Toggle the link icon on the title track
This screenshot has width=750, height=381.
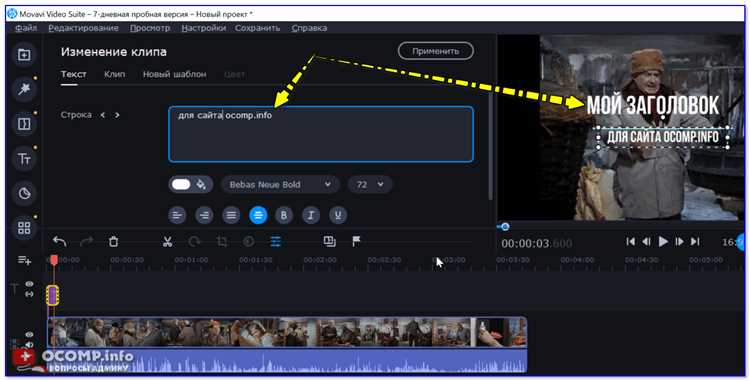[x=29, y=294]
